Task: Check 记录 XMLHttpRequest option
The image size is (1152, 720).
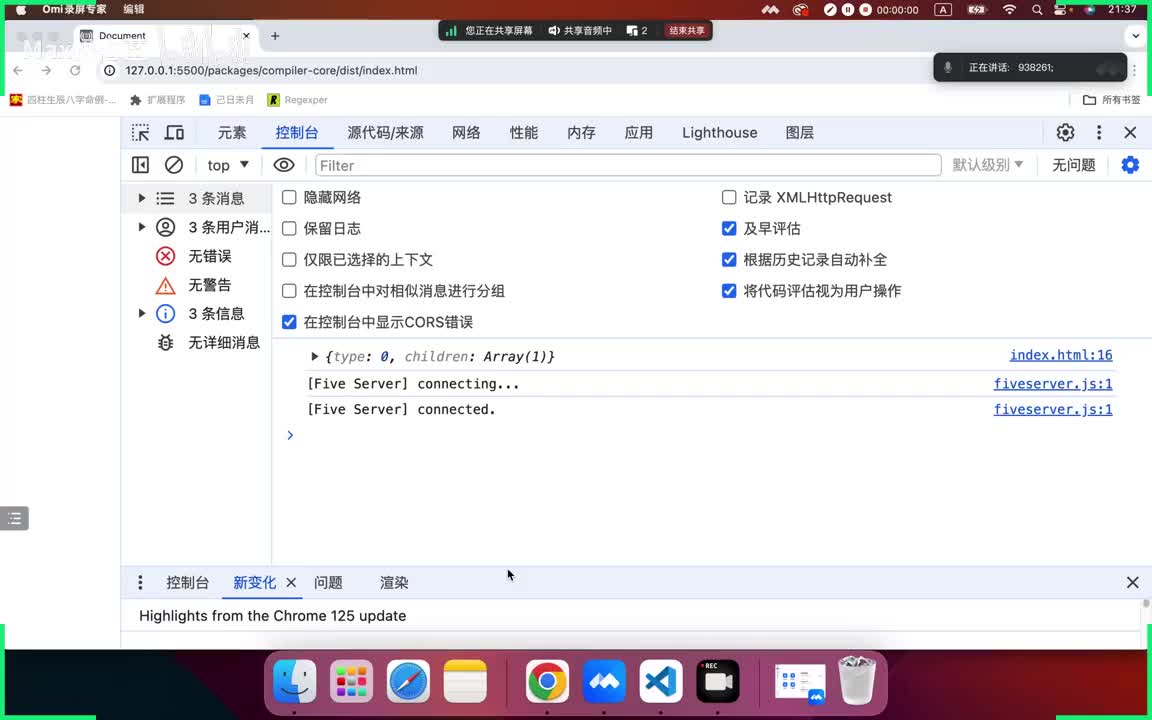Action: point(729,198)
